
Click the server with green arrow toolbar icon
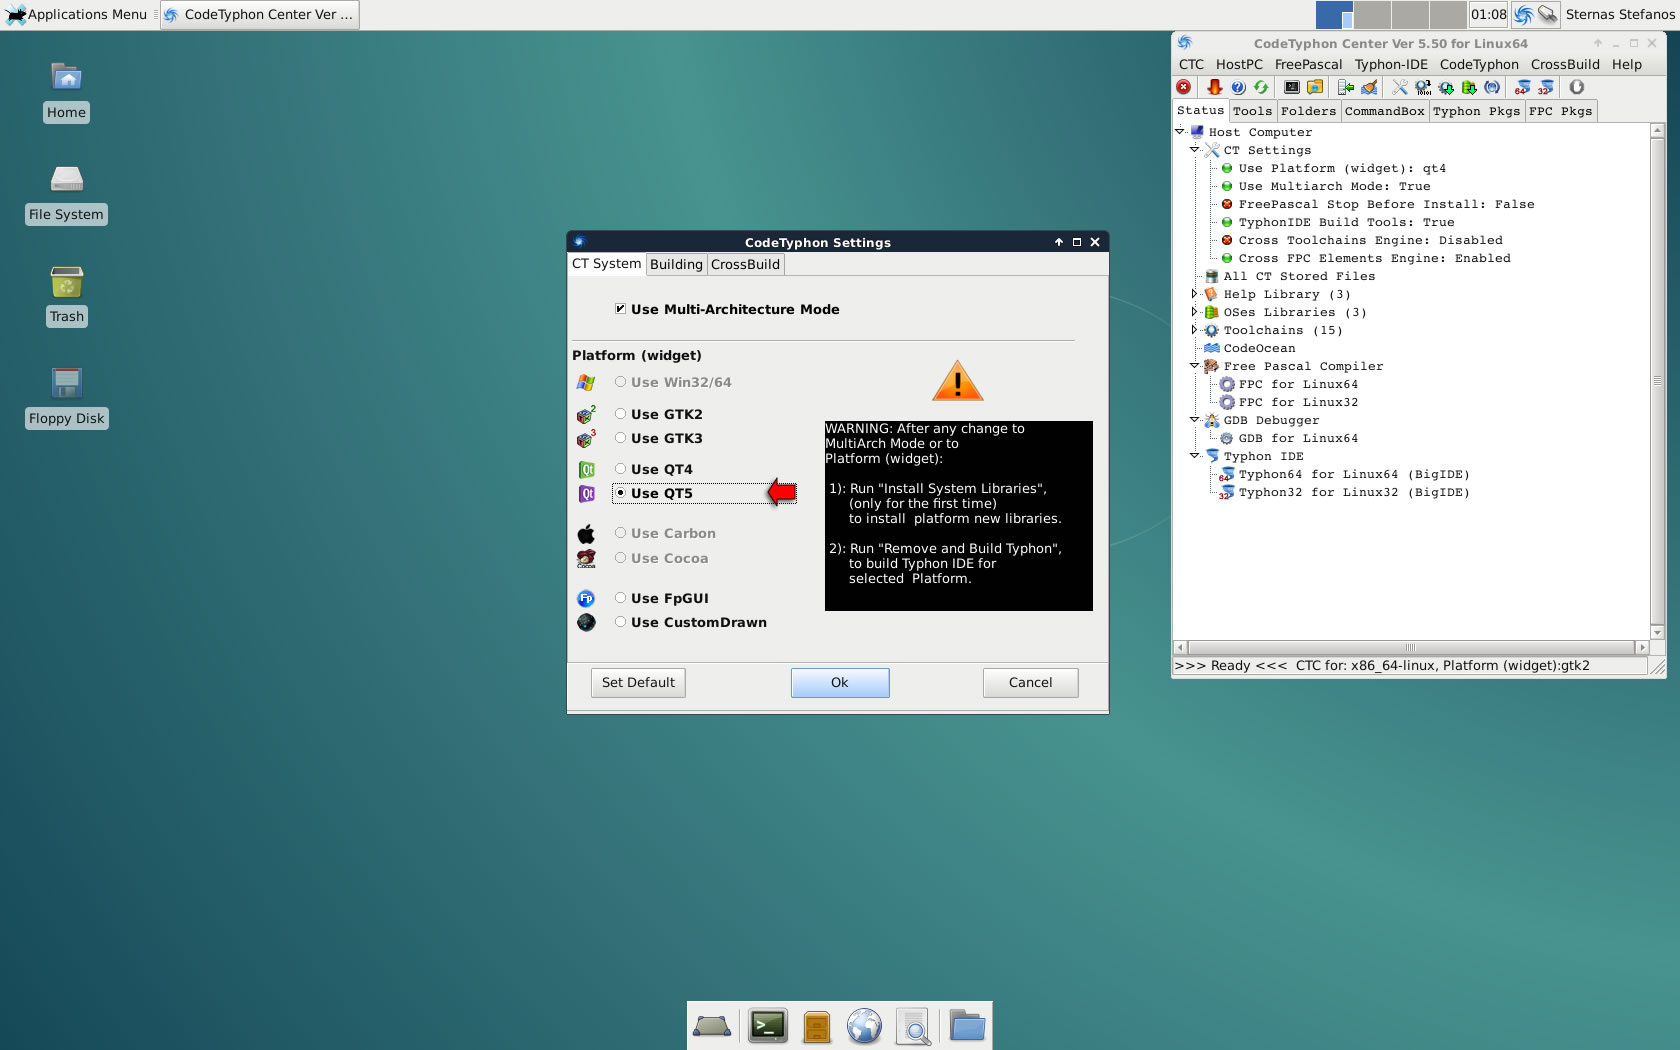pos(1346,87)
